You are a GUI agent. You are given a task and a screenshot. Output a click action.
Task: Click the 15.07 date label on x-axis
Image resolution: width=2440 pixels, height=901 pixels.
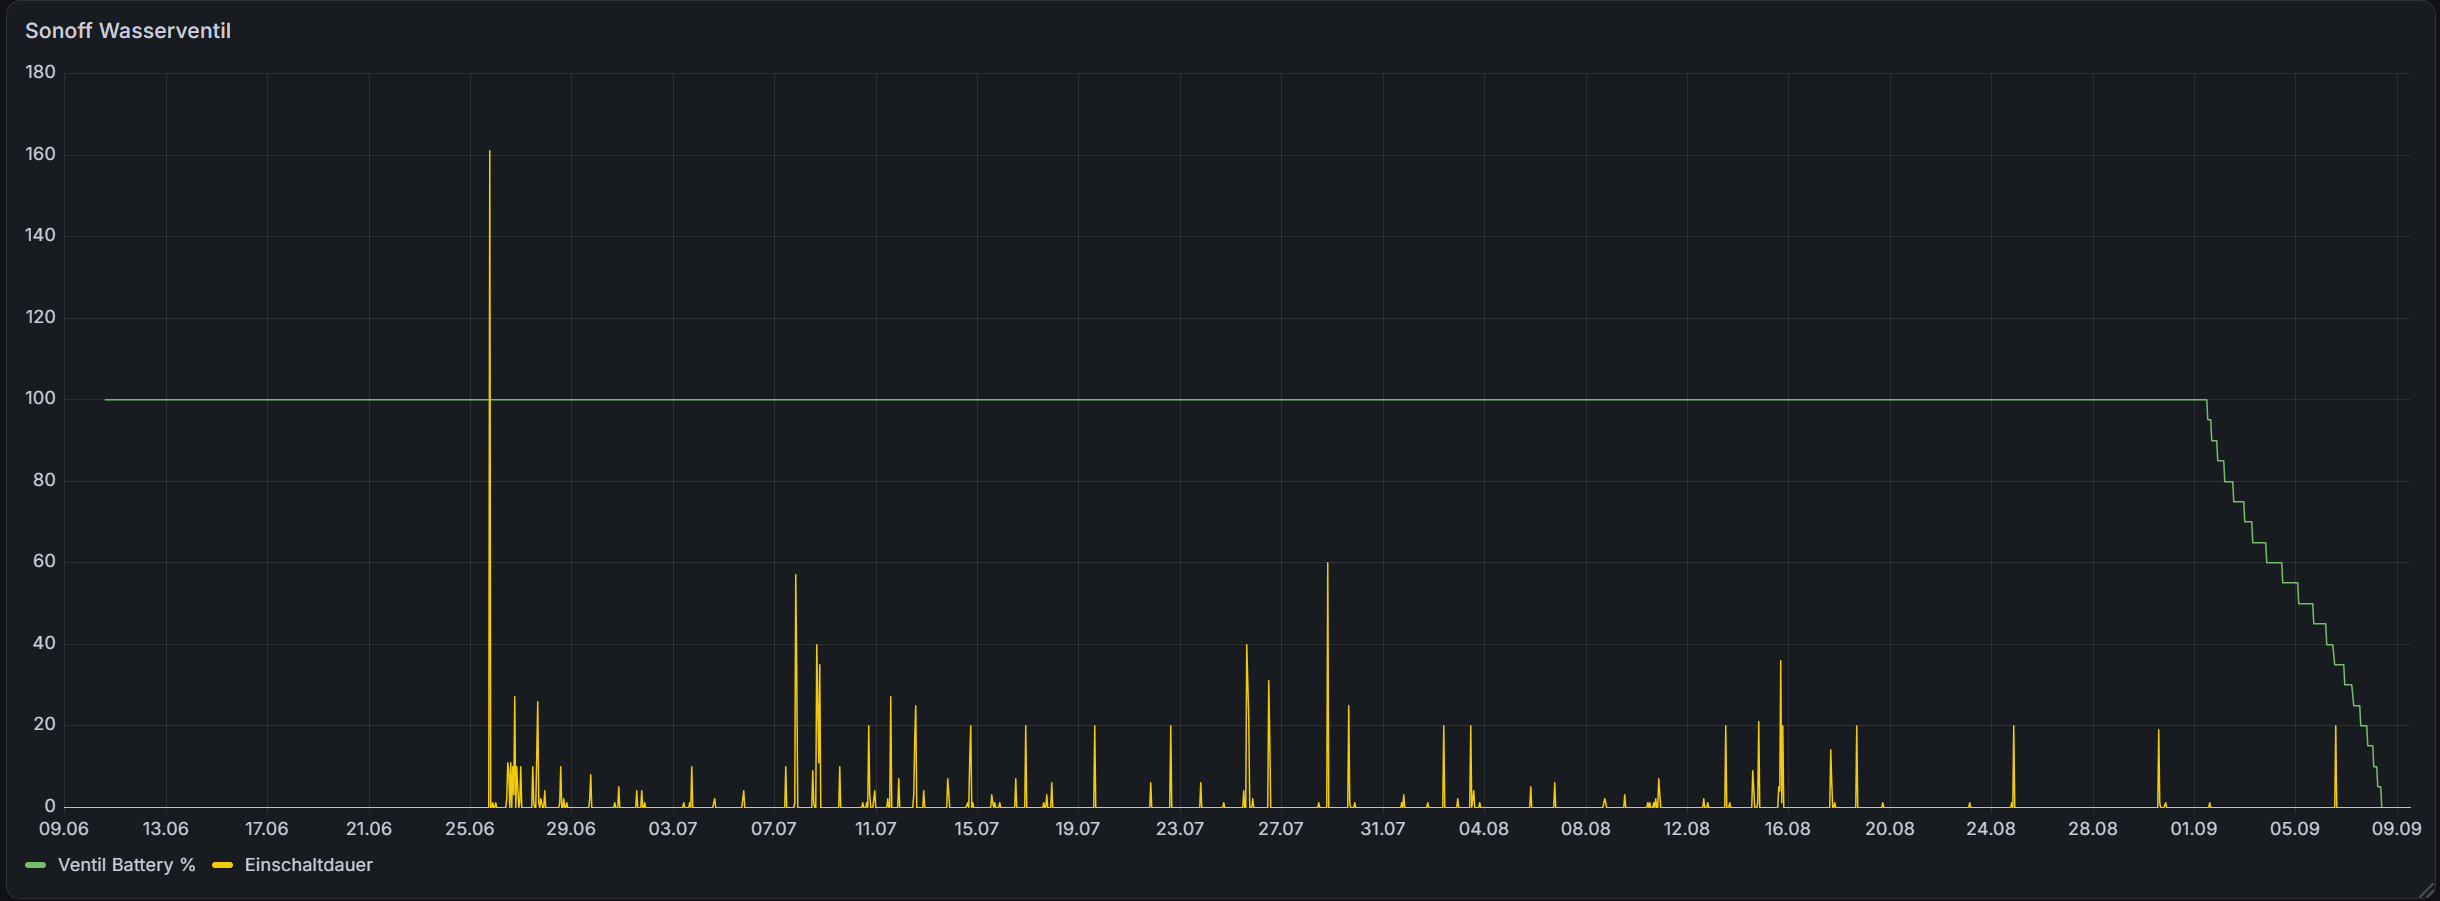(x=976, y=829)
